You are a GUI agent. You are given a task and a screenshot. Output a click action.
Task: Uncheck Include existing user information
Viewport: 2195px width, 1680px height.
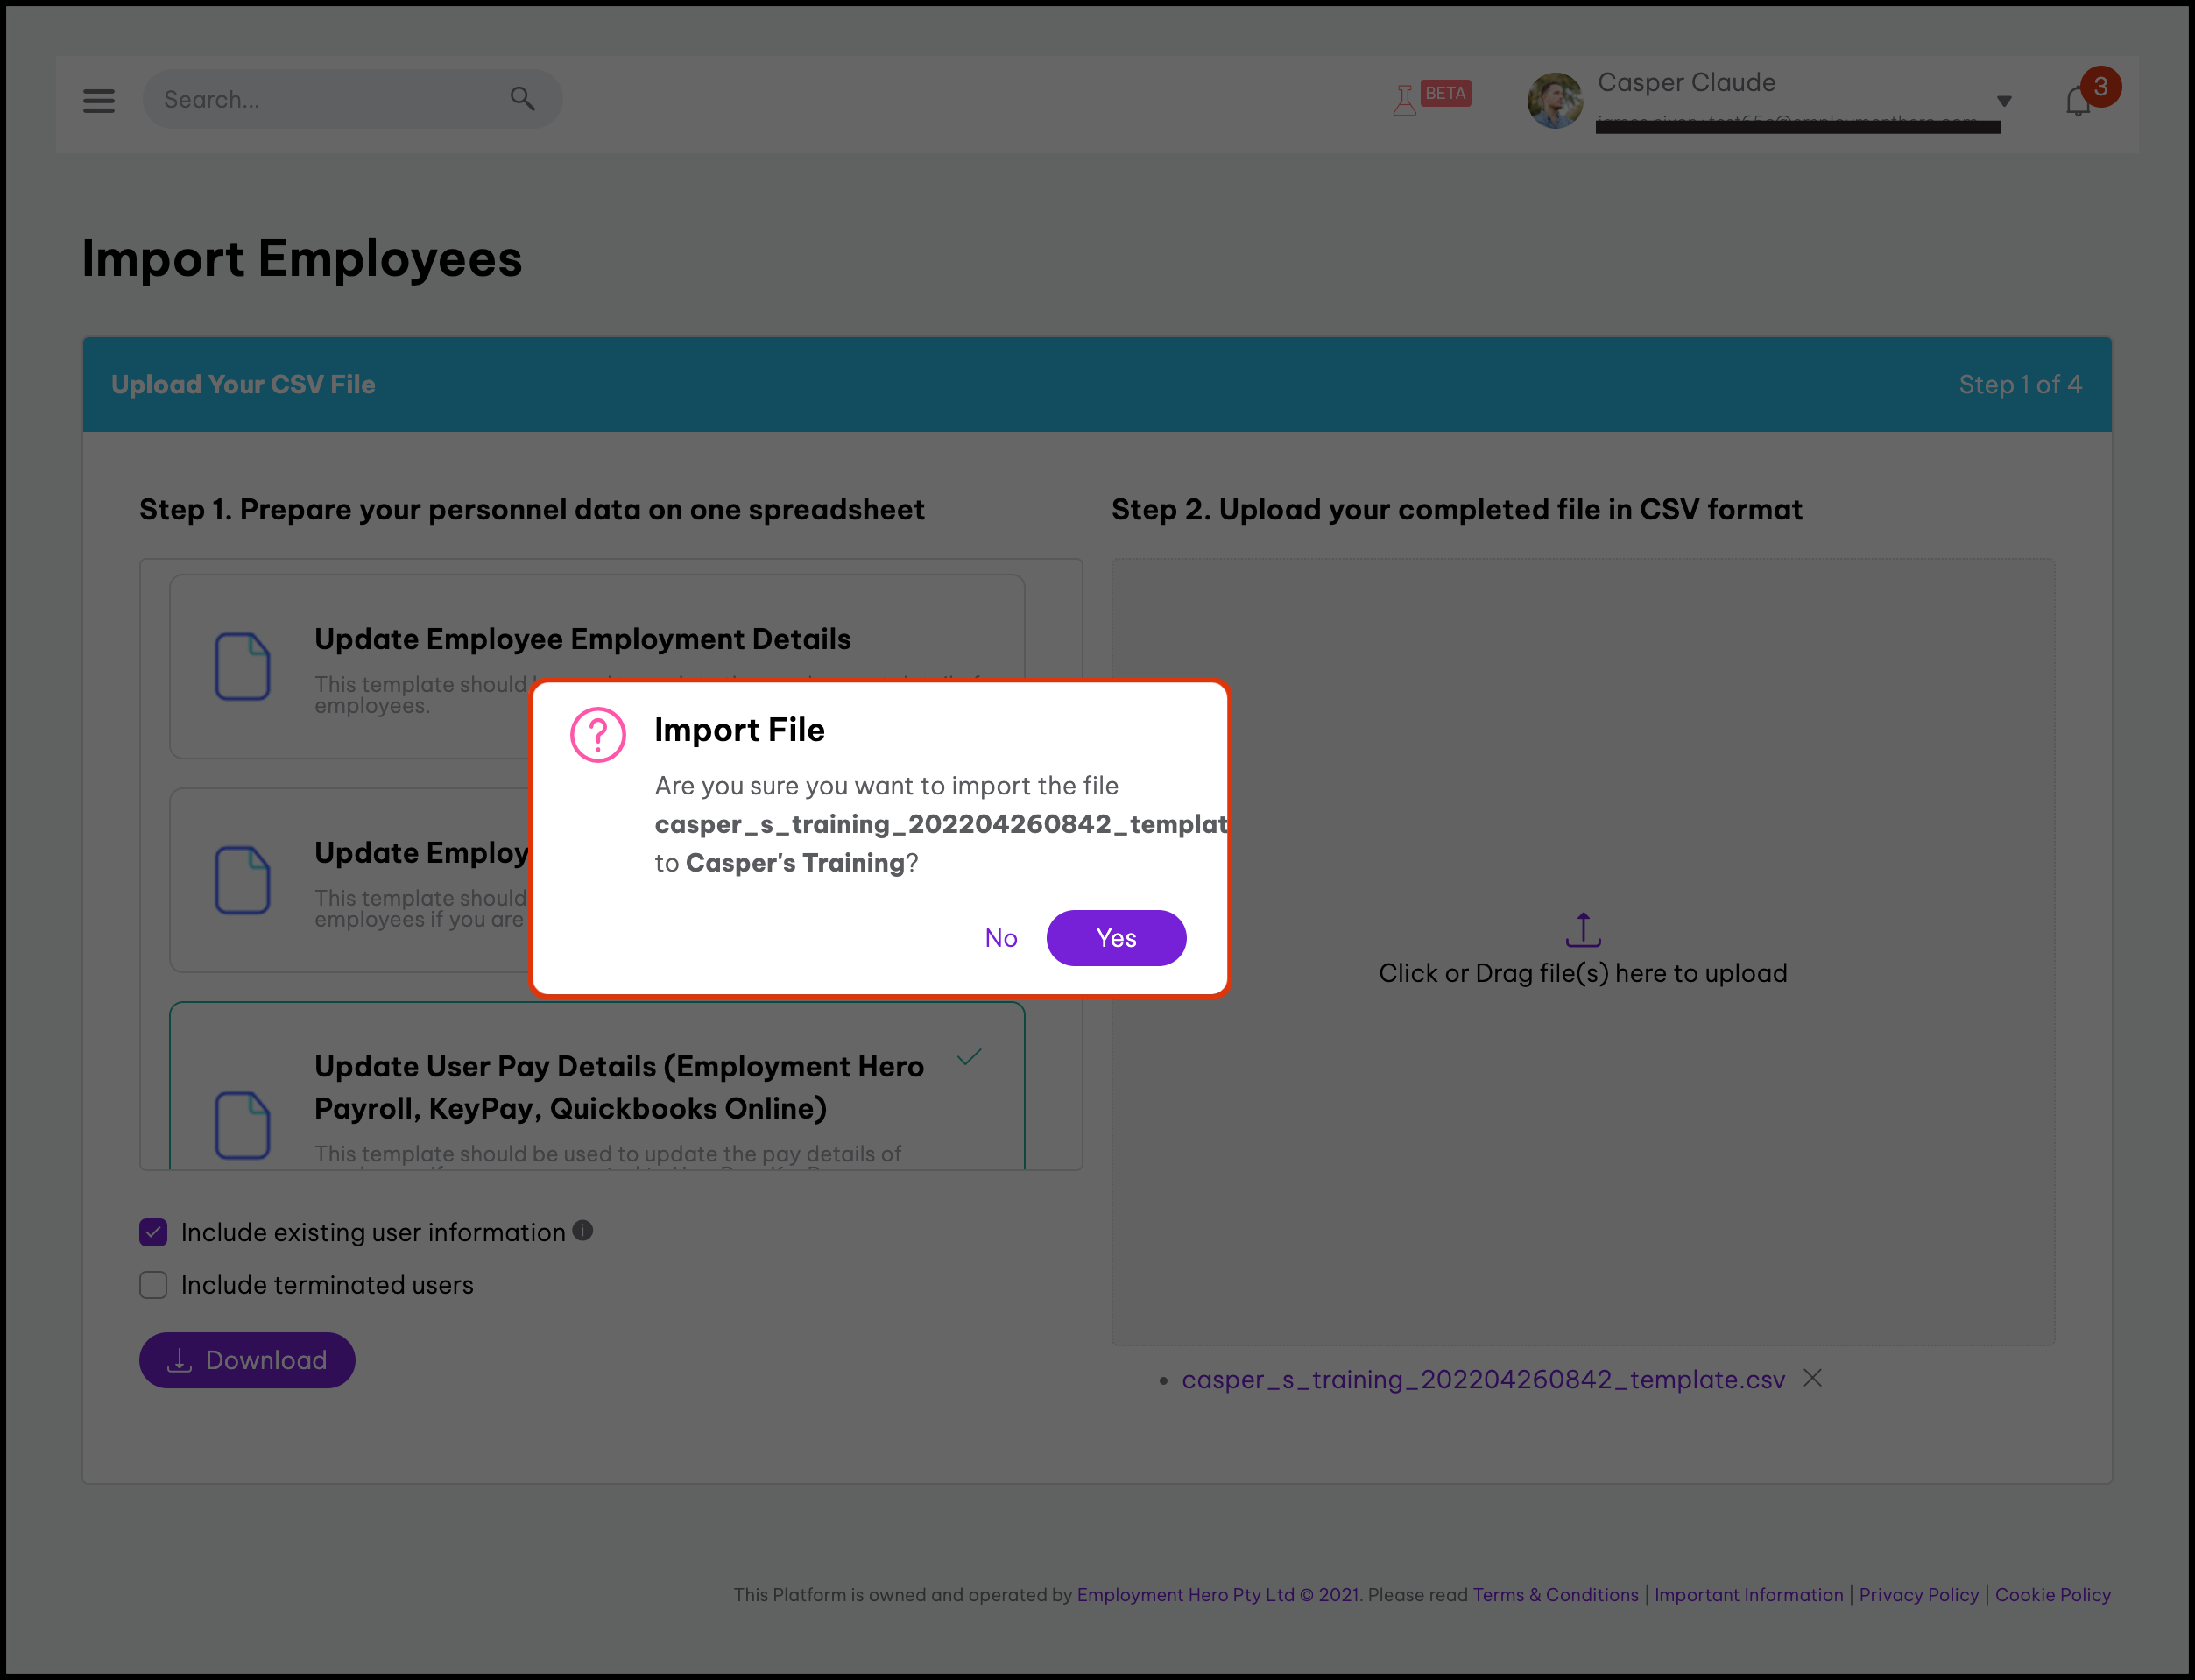[153, 1232]
